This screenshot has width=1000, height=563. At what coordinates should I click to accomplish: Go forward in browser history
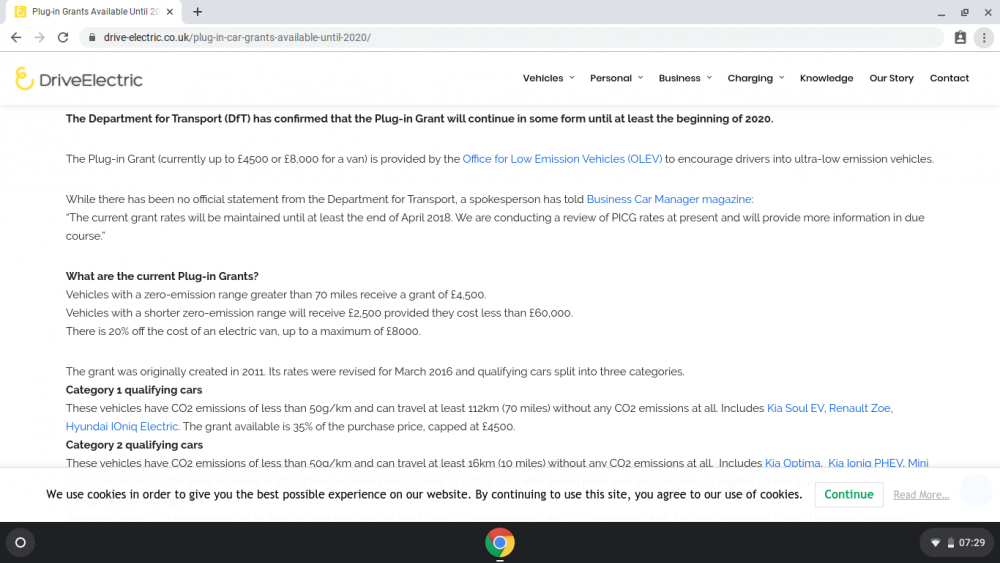(x=40, y=38)
